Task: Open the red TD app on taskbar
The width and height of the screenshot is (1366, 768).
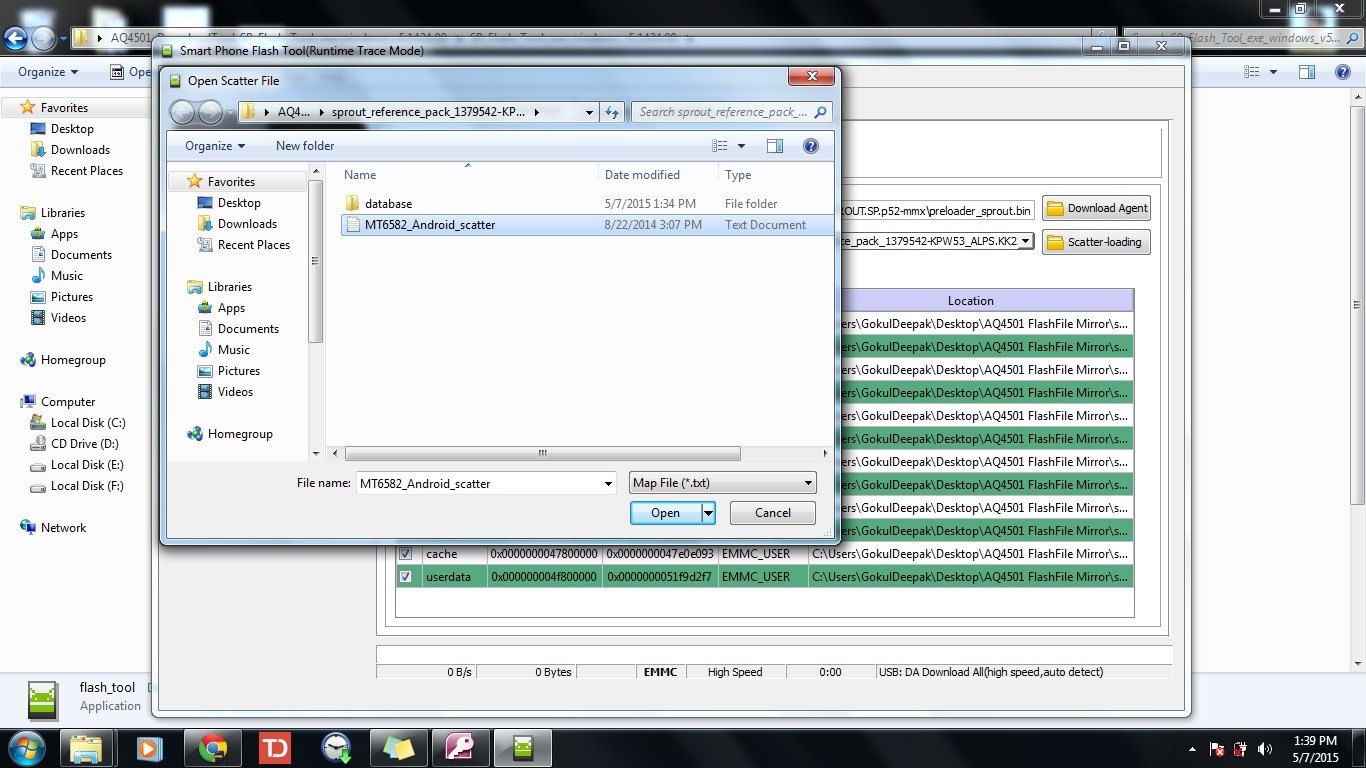Action: 274,748
